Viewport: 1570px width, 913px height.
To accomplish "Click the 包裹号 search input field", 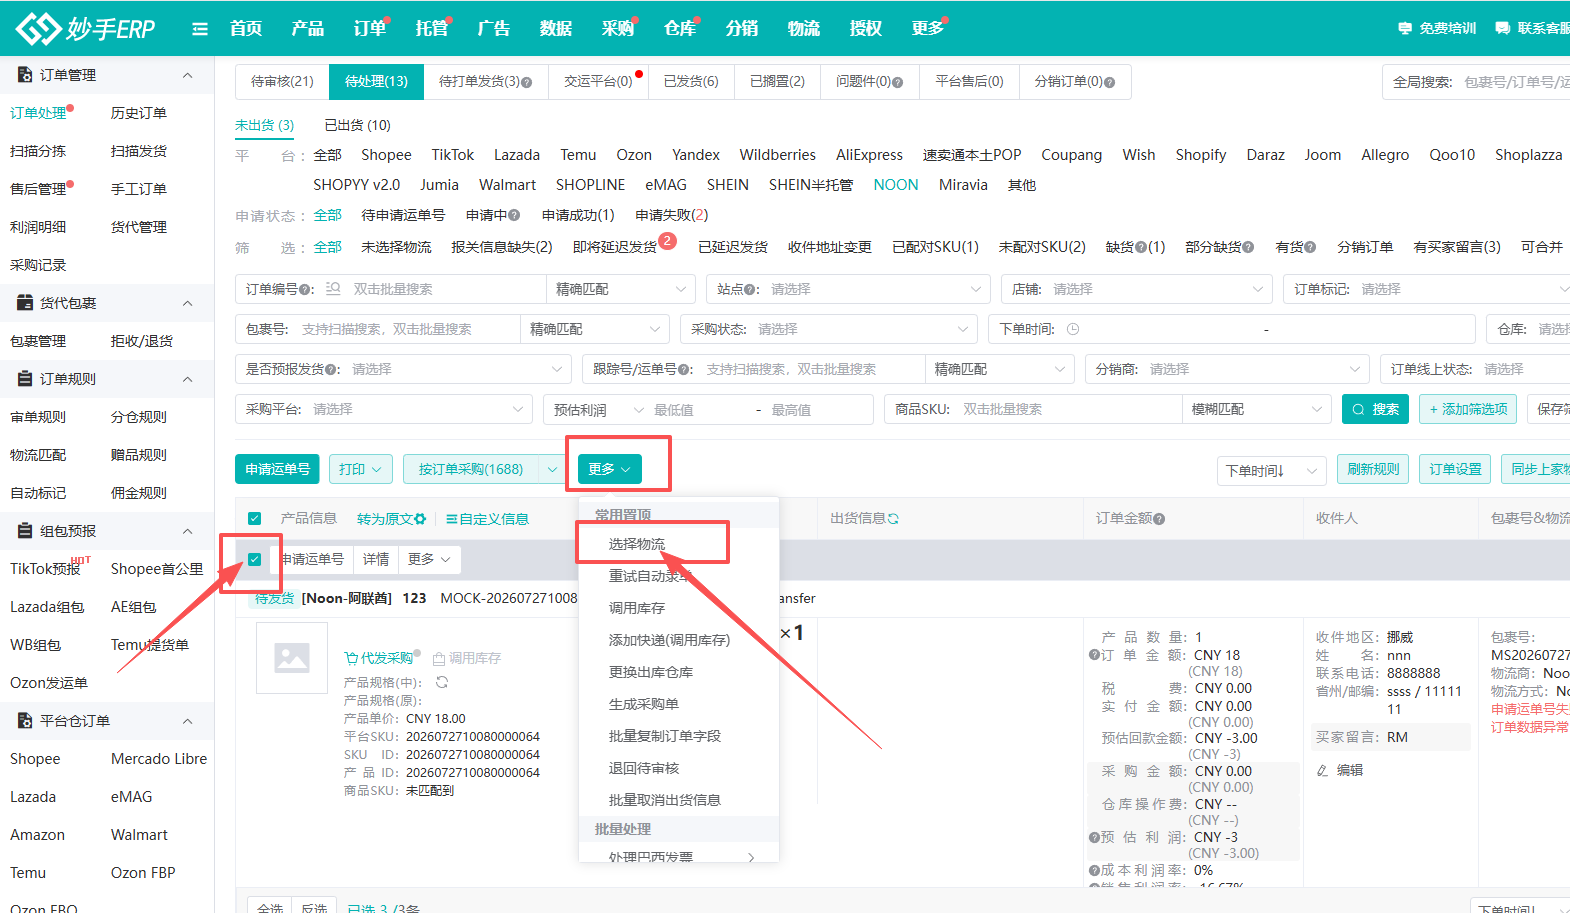I will (409, 329).
